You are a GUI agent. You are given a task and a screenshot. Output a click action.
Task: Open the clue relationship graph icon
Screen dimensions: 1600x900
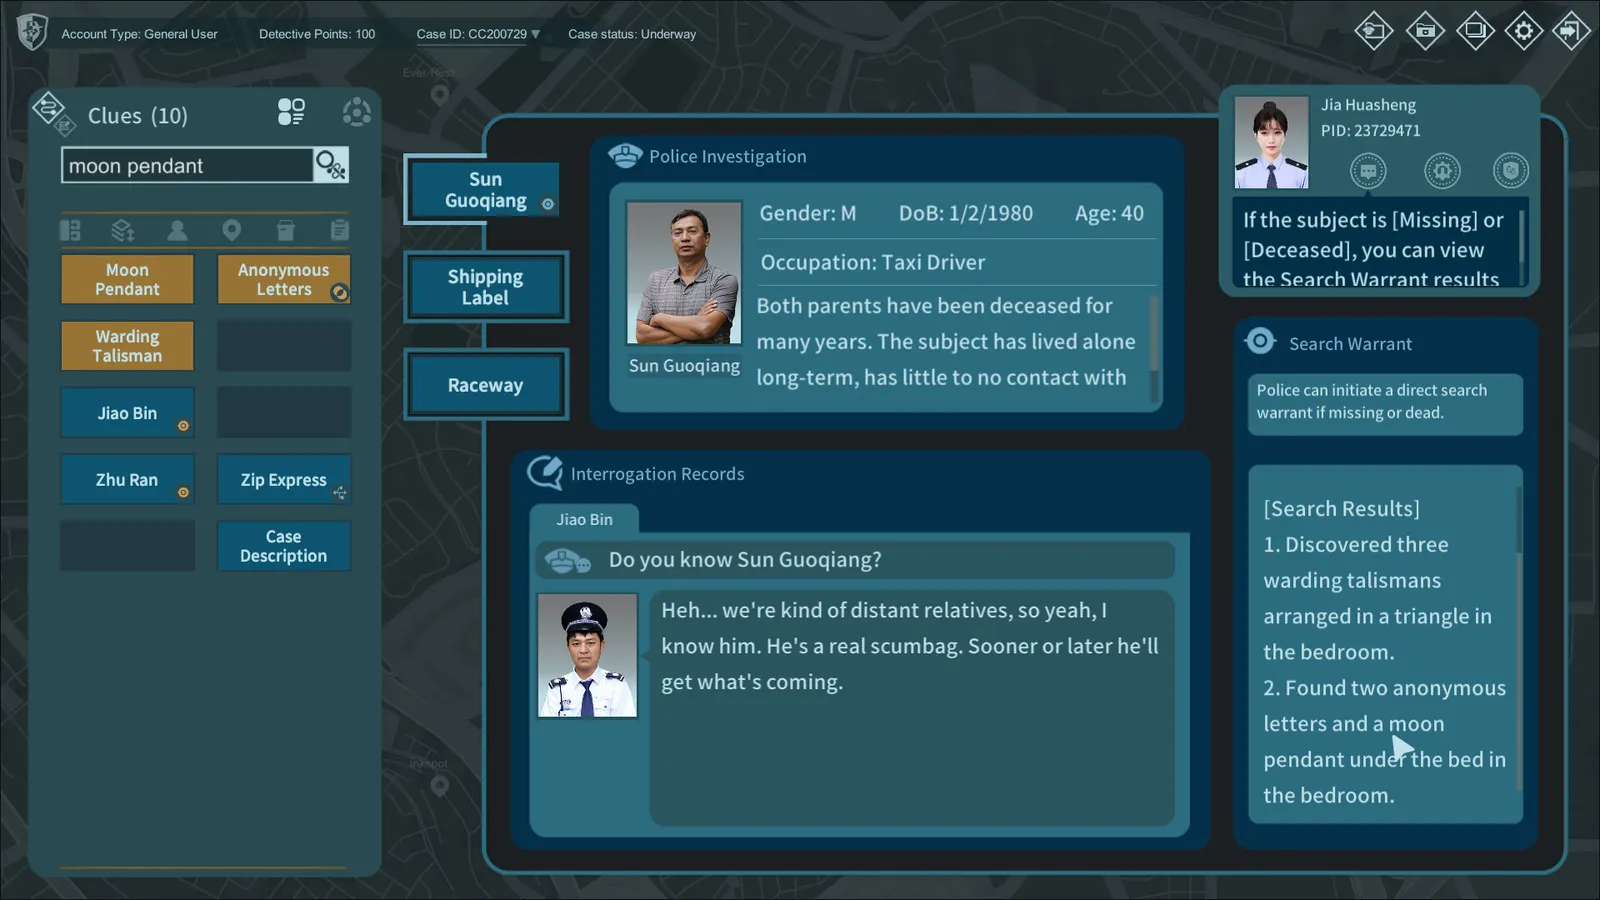356,112
